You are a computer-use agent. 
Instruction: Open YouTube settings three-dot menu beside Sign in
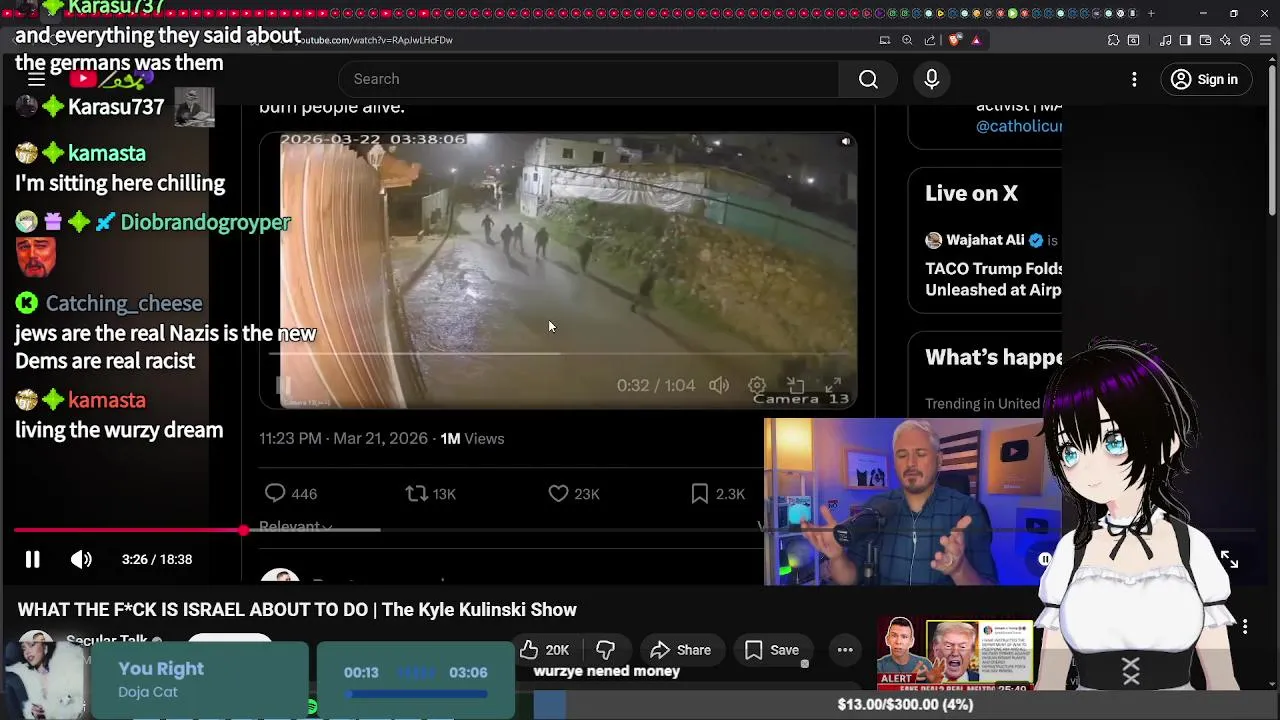click(1134, 79)
